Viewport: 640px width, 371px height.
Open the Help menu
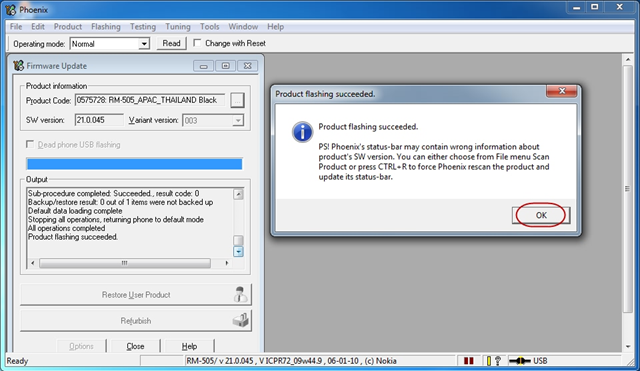pyautogui.click(x=276, y=27)
